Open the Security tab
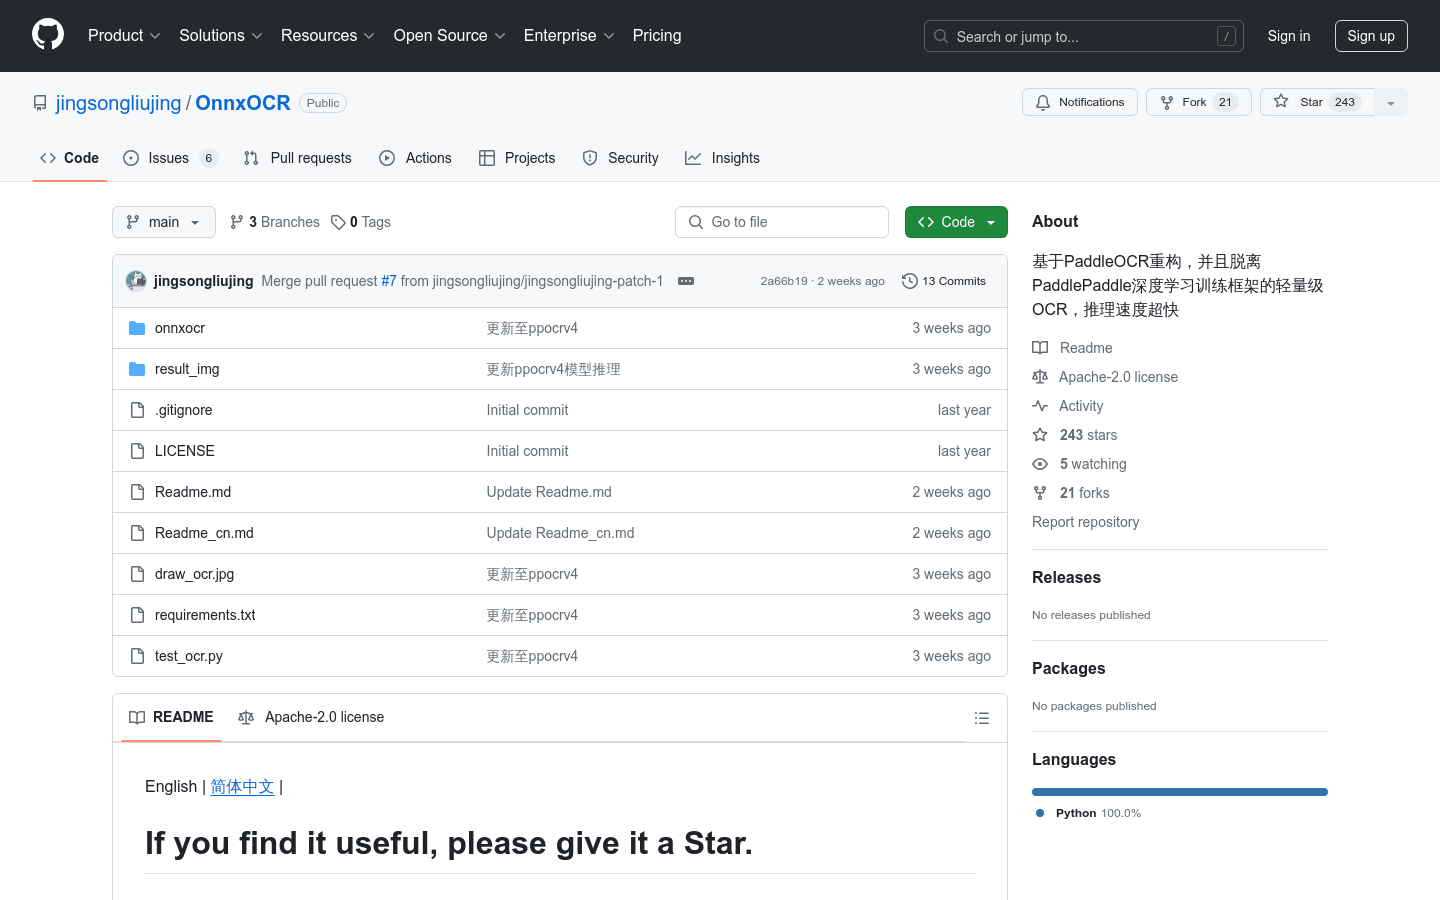This screenshot has height=900, width=1440. 621,158
